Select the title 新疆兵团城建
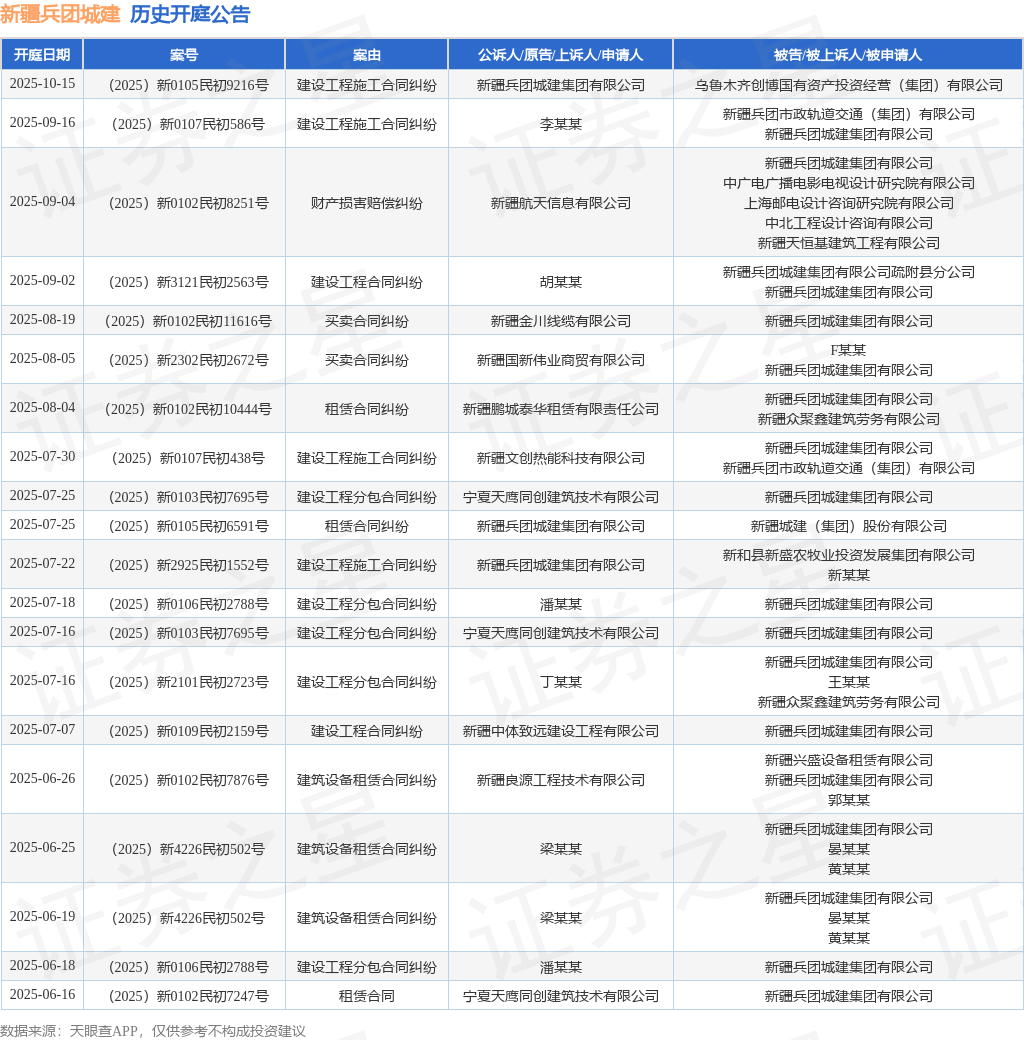Viewport: 1024px width, 1040px height. tap(60, 14)
